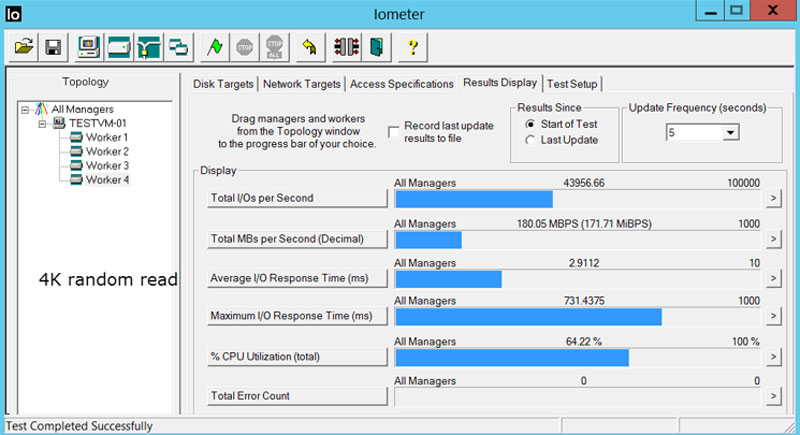Image resolution: width=800 pixels, height=435 pixels.
Task: Click the Iometer title bar logo
Action: [13, 14]
